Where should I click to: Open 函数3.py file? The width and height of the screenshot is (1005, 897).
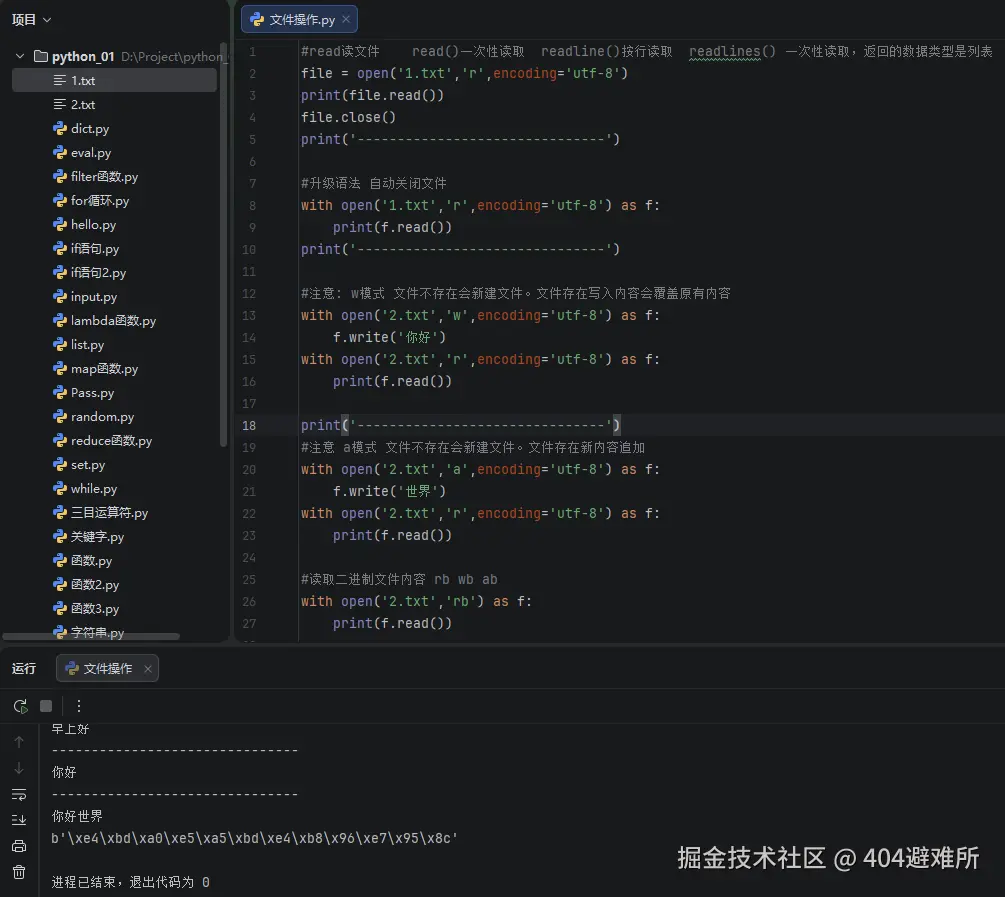pos(95,608)
